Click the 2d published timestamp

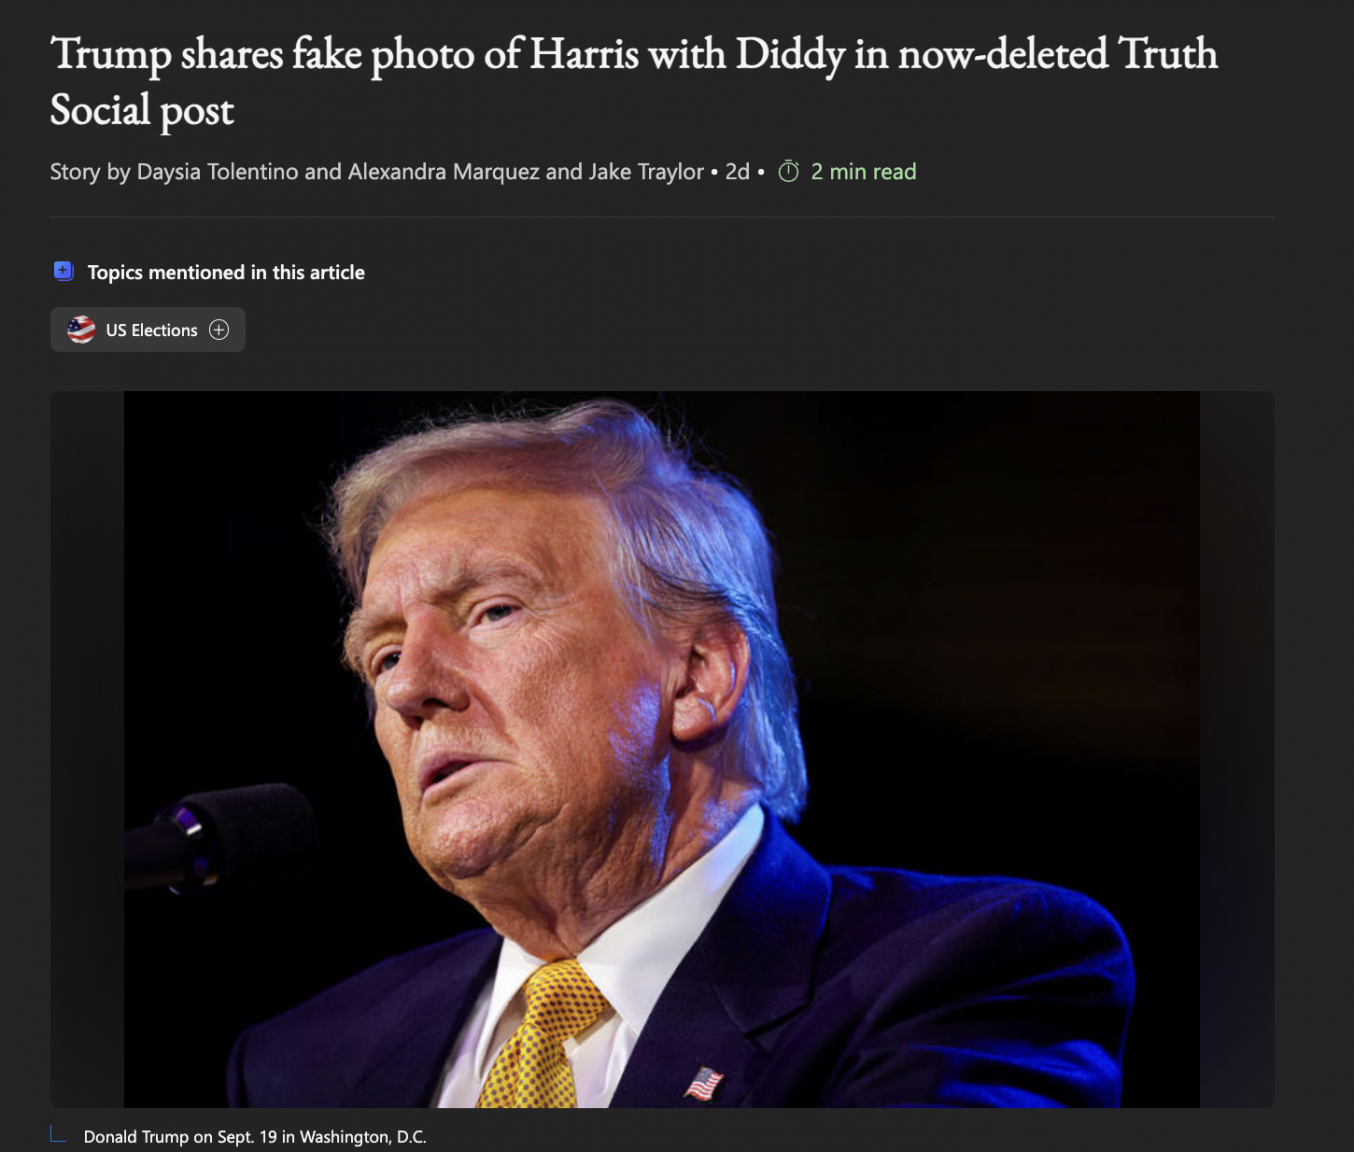[737, 172]
